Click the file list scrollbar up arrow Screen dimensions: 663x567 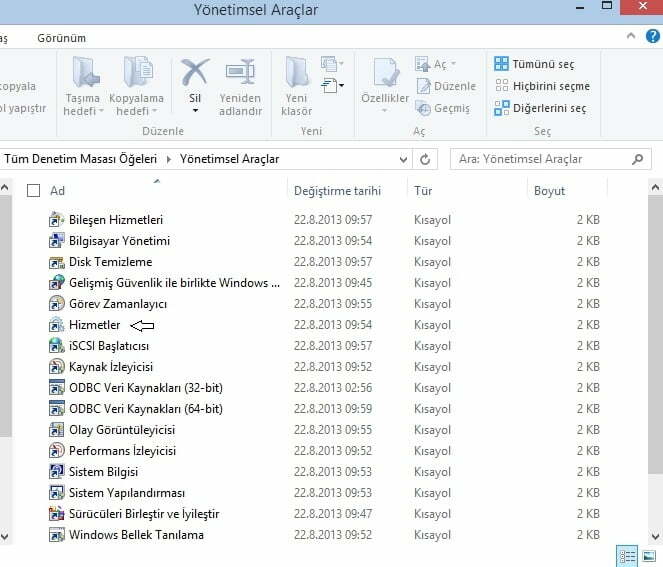(655, 187)
